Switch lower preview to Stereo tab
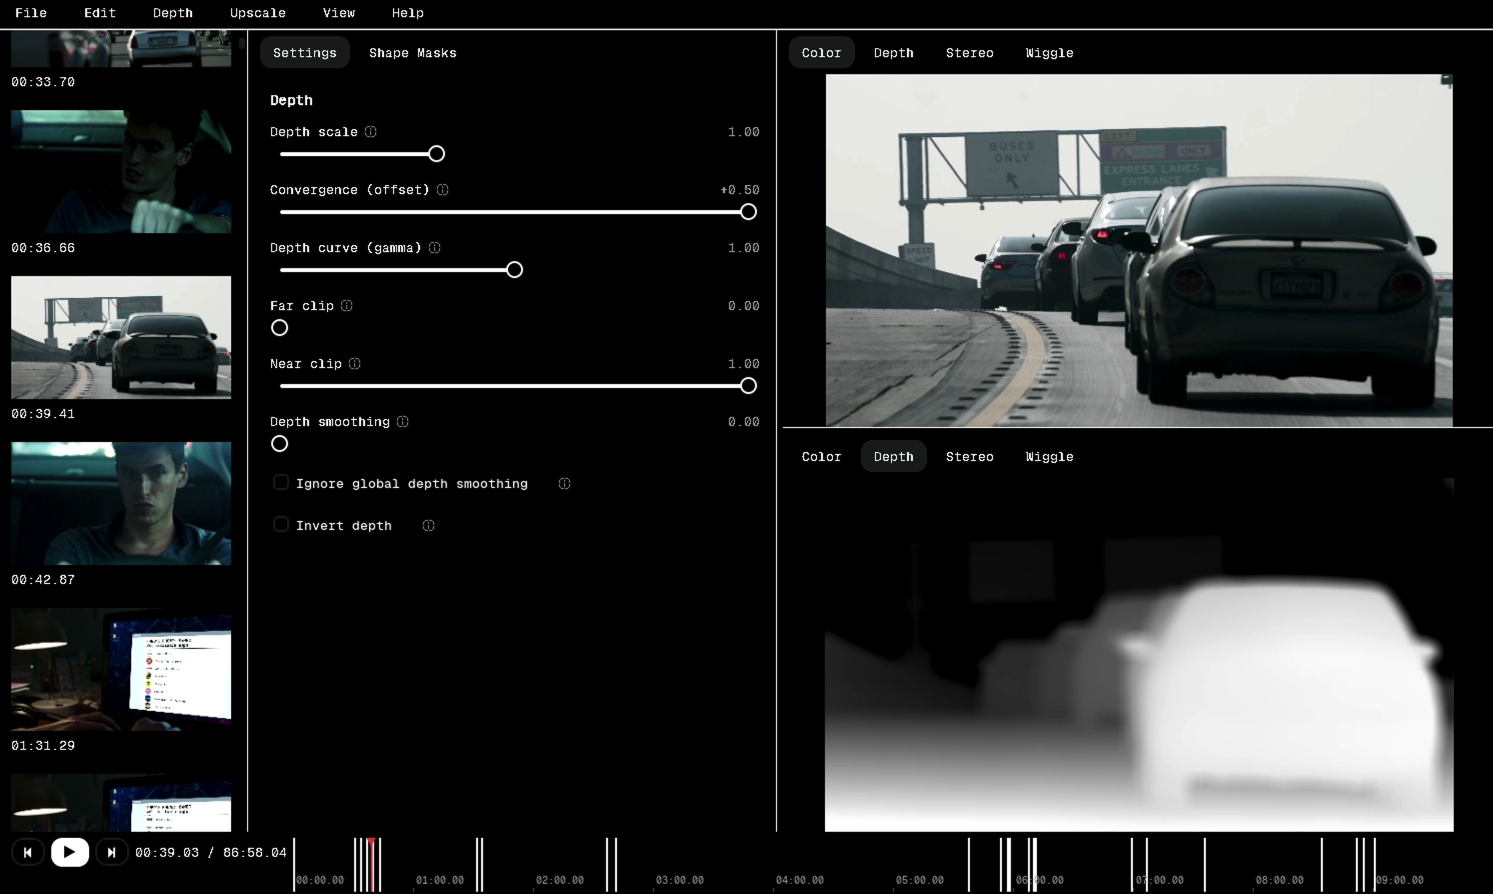Screen dimensions: 1493x894 pyautogui.click(x=970, y=457)
